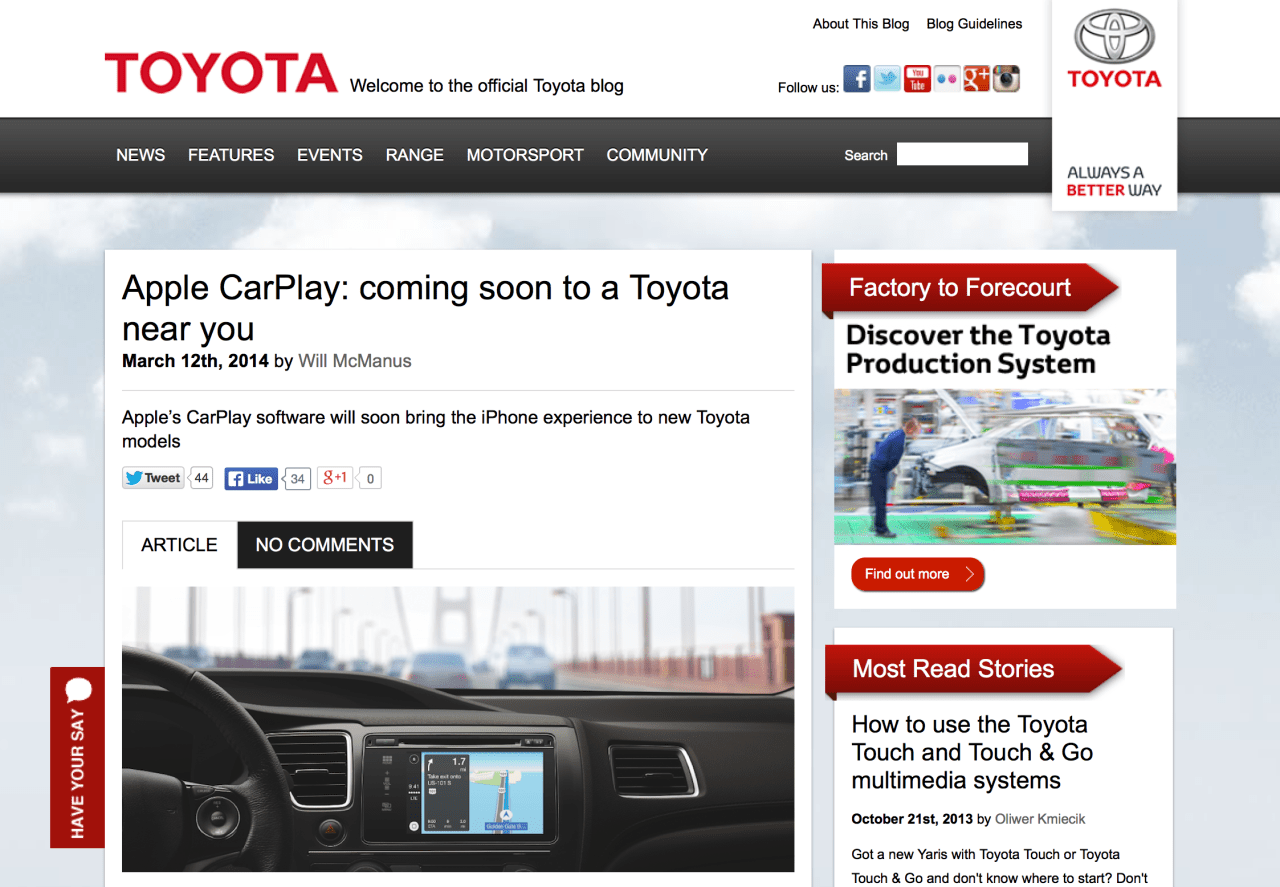This screenshot has height=887, width=1280.
Task: Open Toyota's Facebook page icon
Action: point(856,78)
